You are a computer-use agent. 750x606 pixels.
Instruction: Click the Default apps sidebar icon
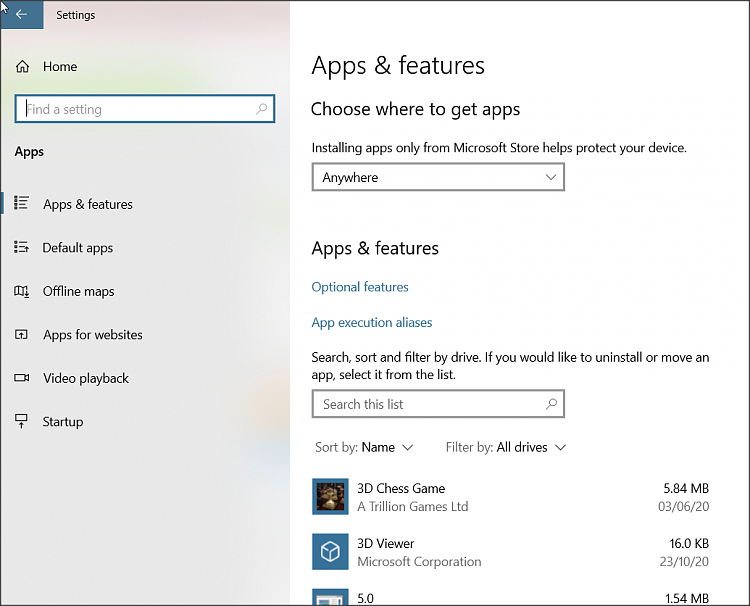[x=22, y=248]
